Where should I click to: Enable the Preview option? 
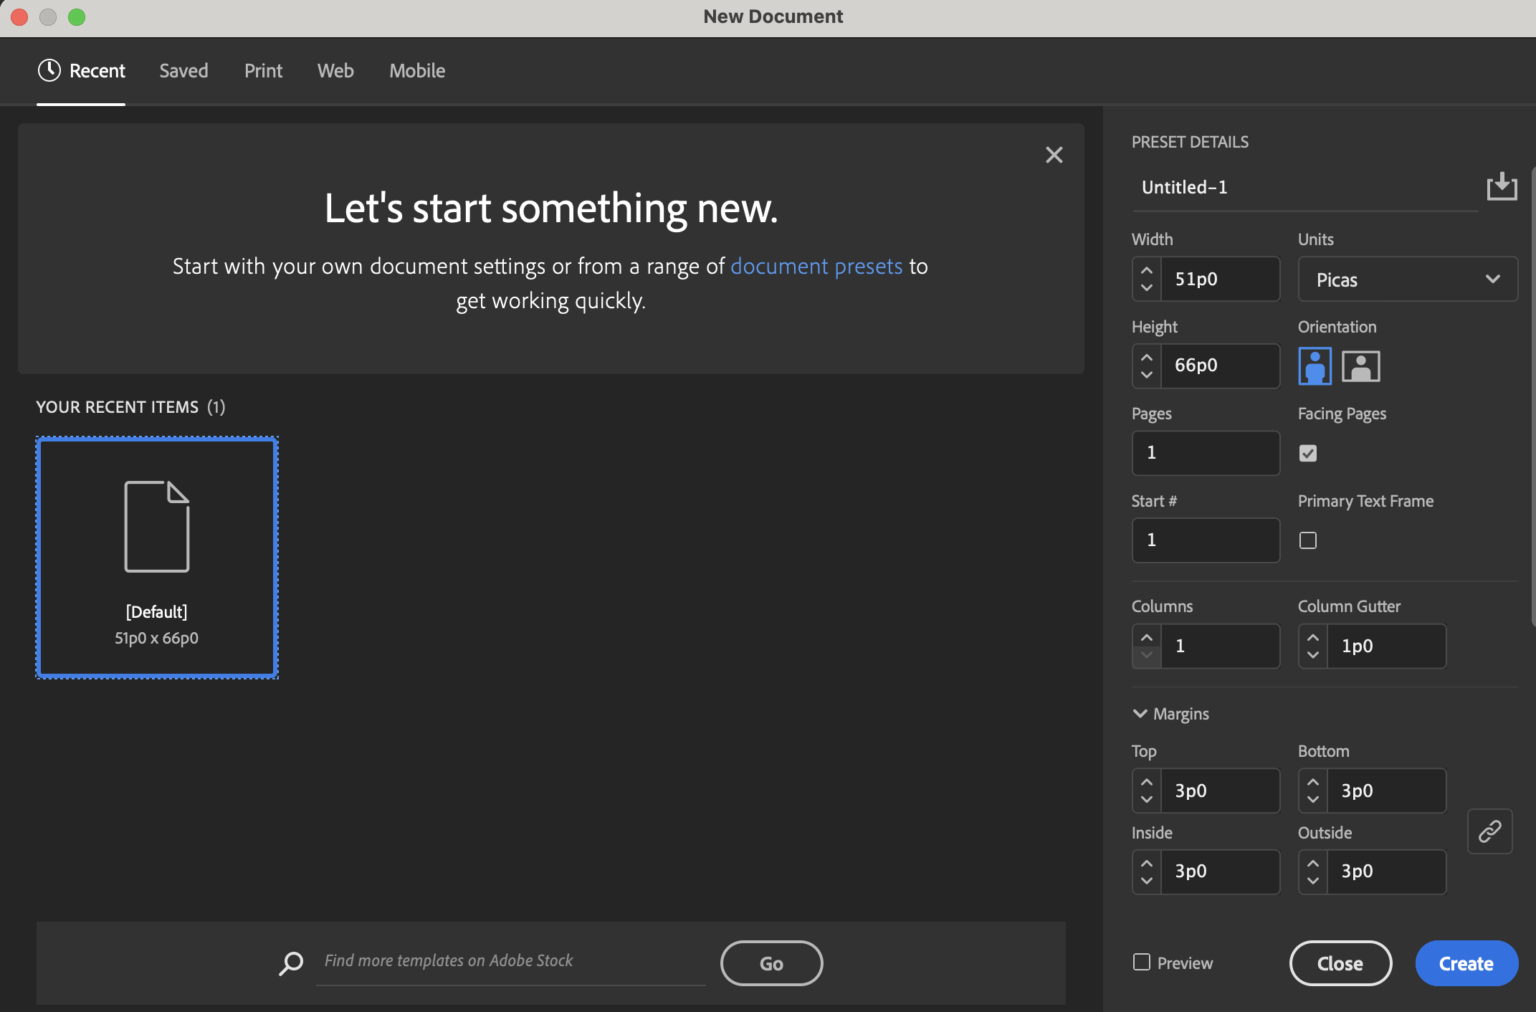pos(1141,961)
